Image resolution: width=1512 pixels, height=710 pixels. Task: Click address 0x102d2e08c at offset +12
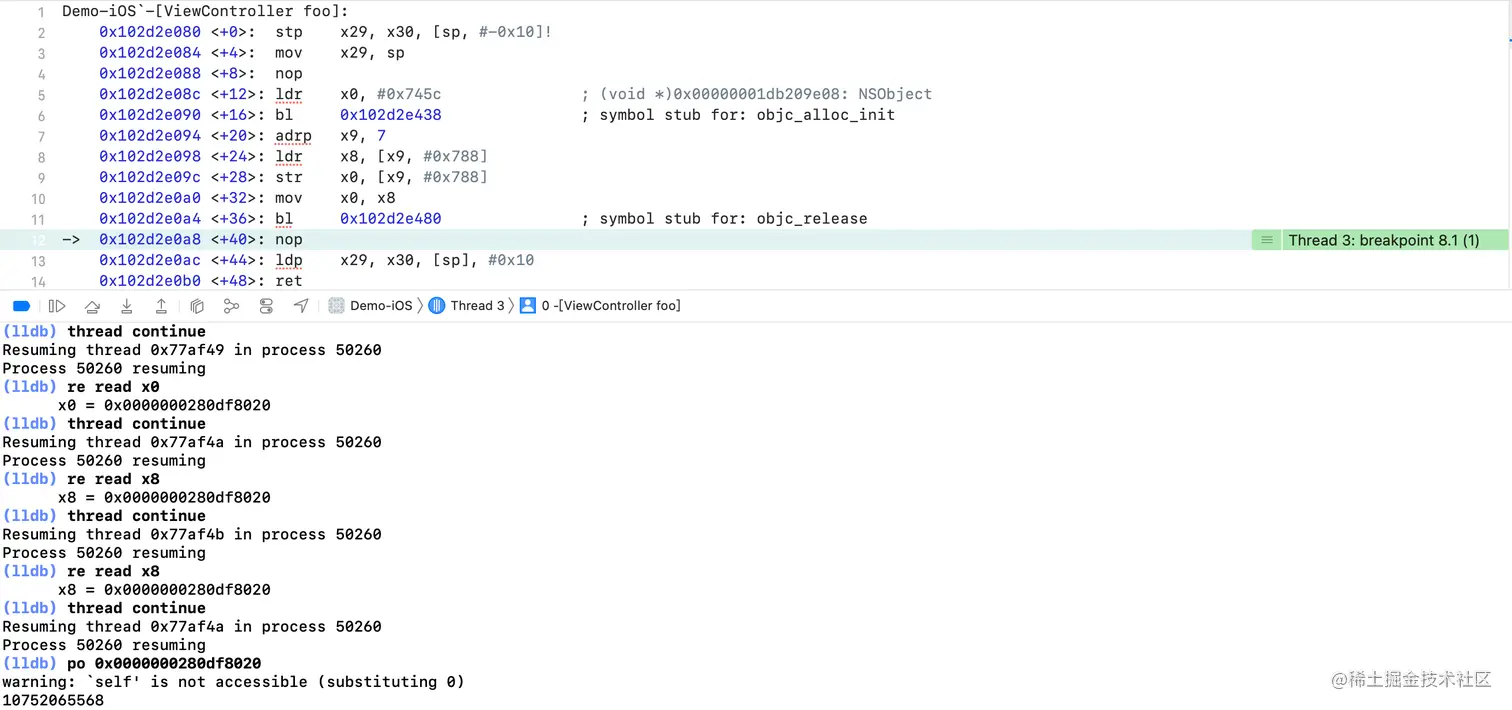(150, 94)
